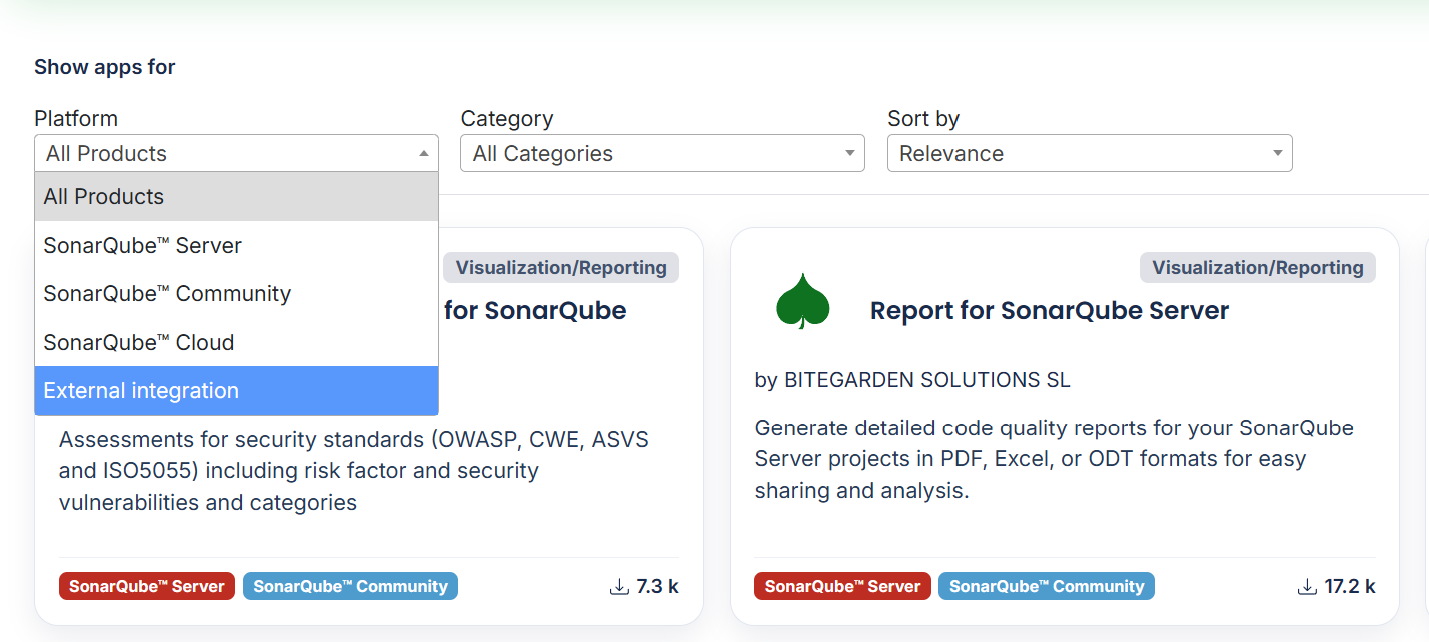This screenshot has height=642, width=1429.
Task: Click download icon beside 17.2 k
Action: tap(1306, 586)
